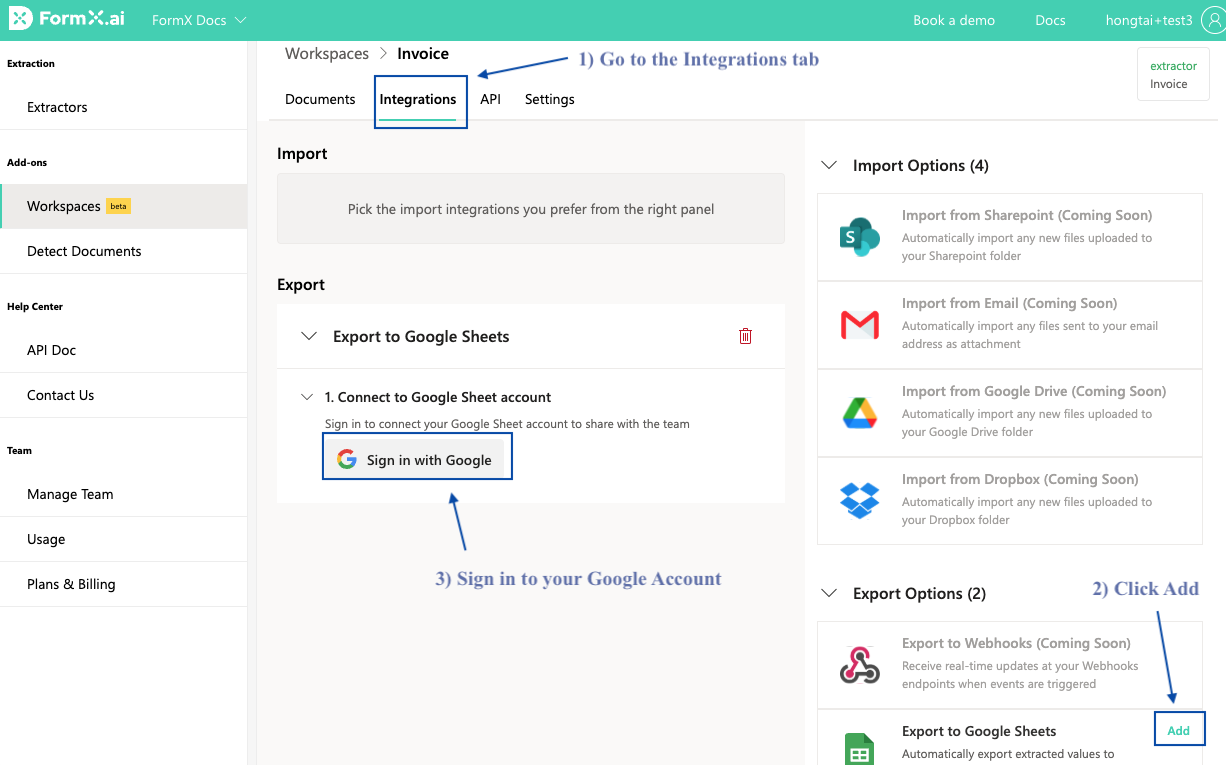The image size is (1226, 765).
Task: Open the Book a demo link
Action: pos(955,20)
